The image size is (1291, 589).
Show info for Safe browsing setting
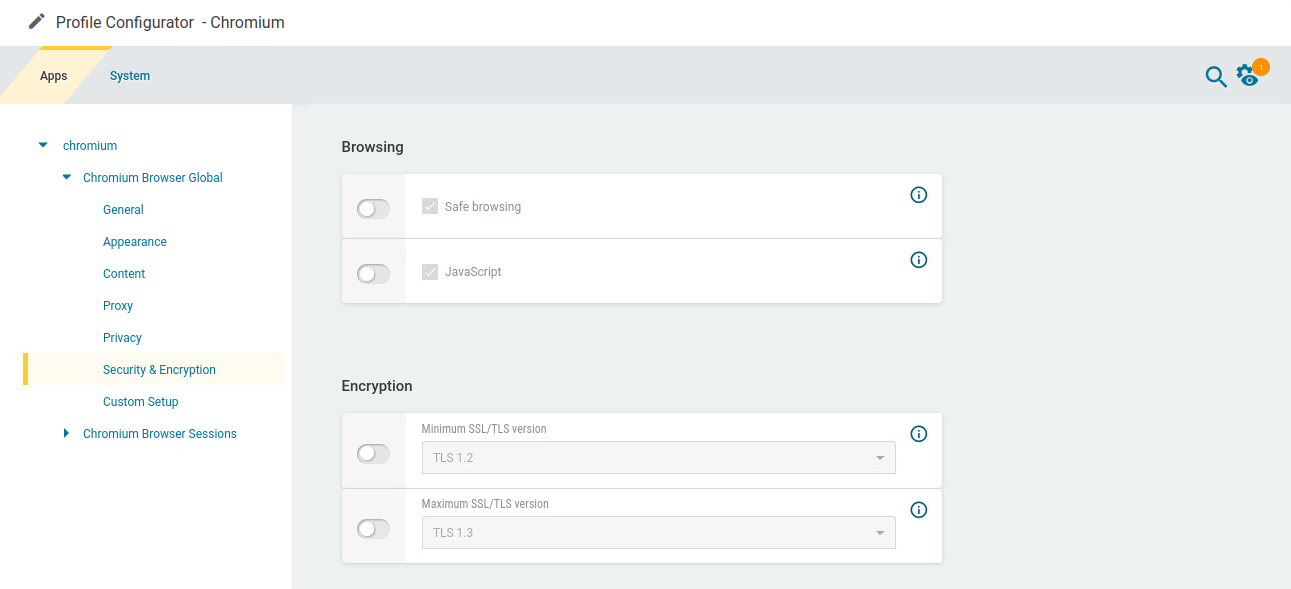[x=919, y=195]
